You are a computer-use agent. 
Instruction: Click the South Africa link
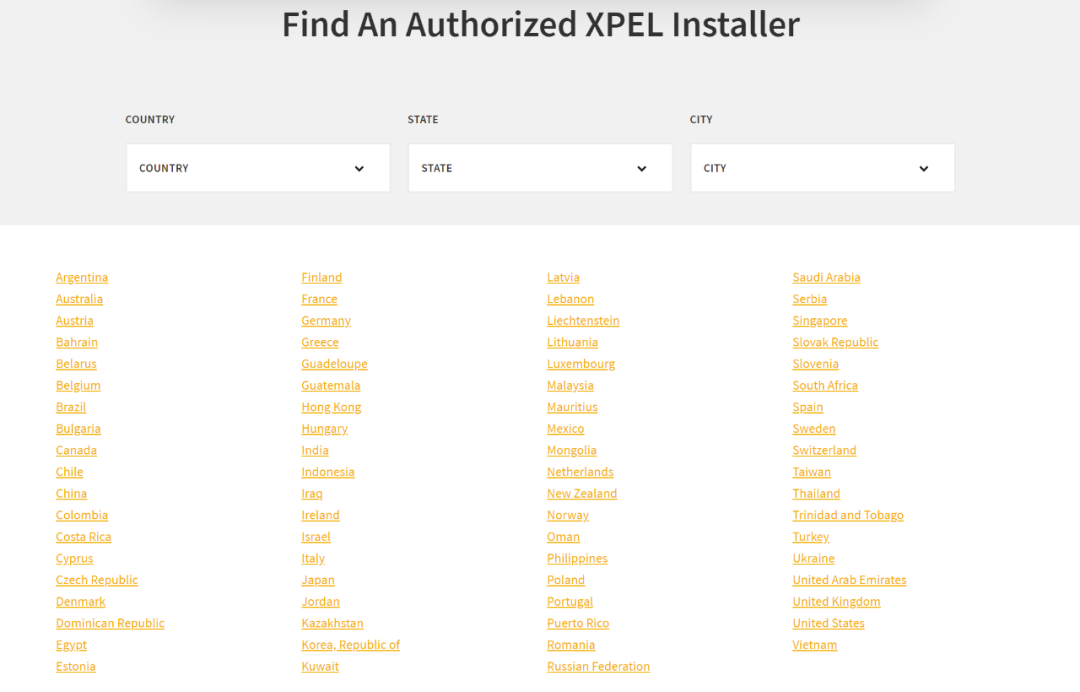825,386
